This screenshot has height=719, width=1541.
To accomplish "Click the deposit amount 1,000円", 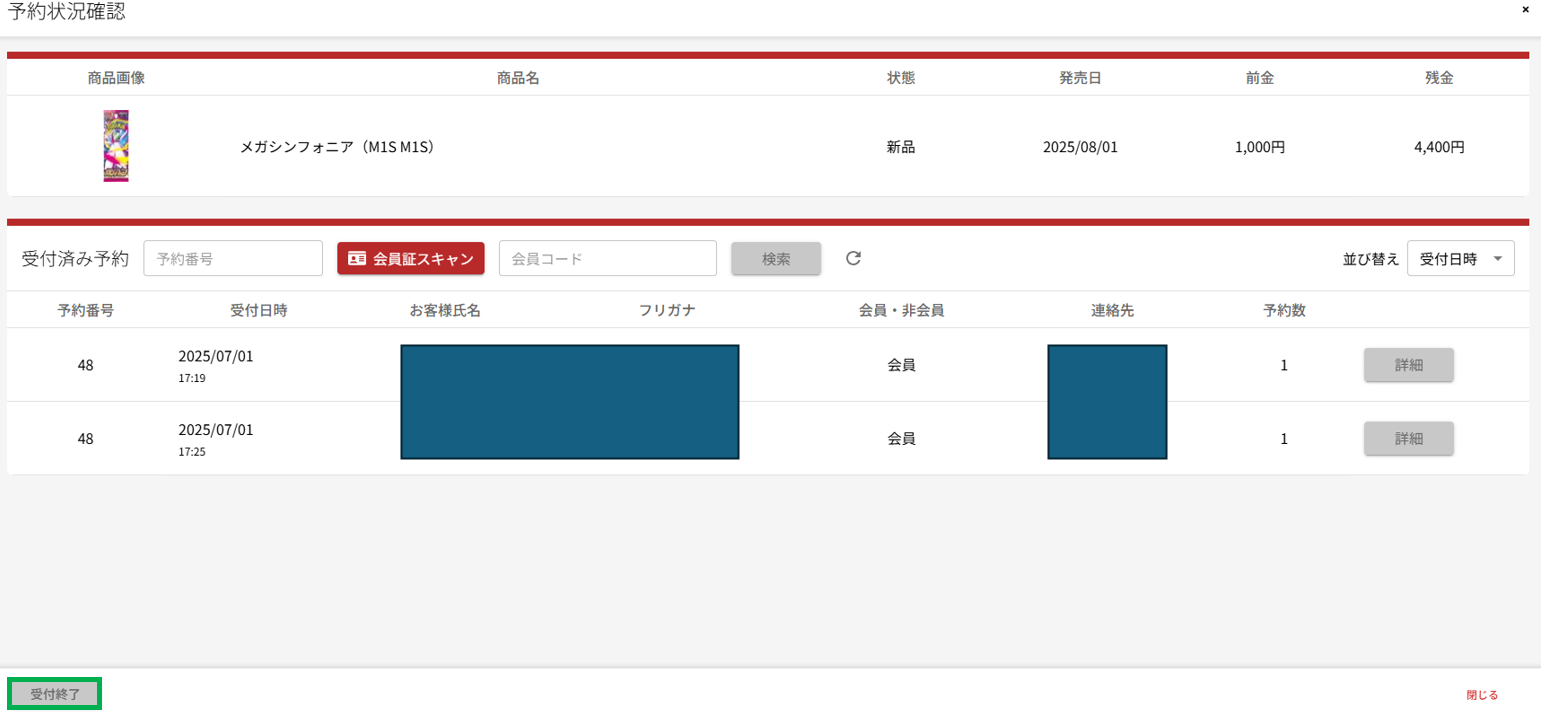I will pyautogui.click(x=1259, y=147).
